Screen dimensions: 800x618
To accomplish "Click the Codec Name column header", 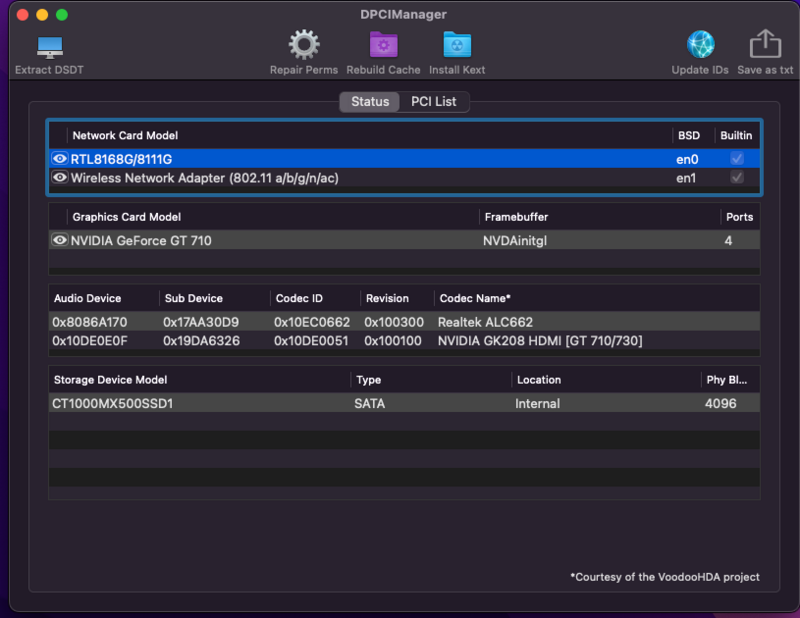I will pos(475,298).
